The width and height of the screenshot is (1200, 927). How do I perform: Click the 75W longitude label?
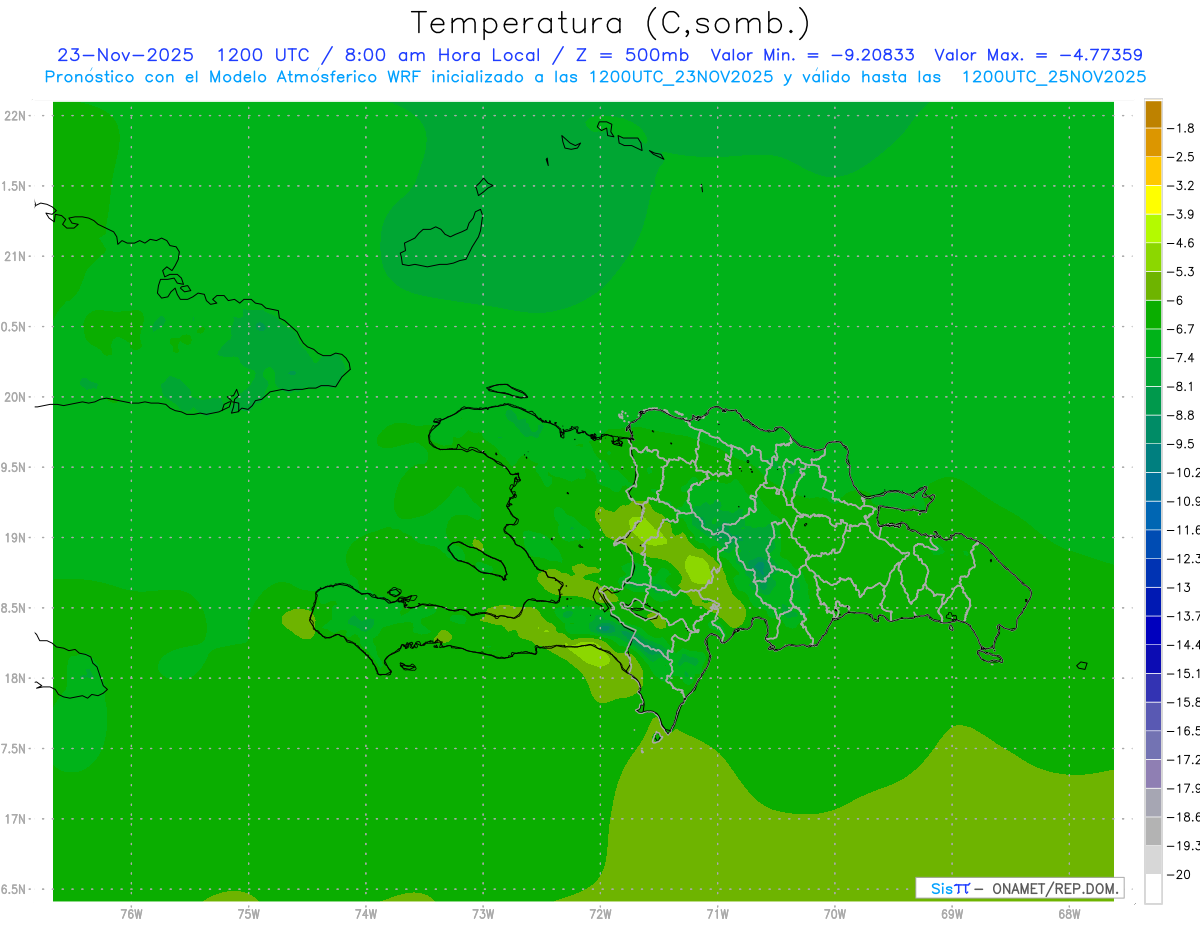point(248,913)
